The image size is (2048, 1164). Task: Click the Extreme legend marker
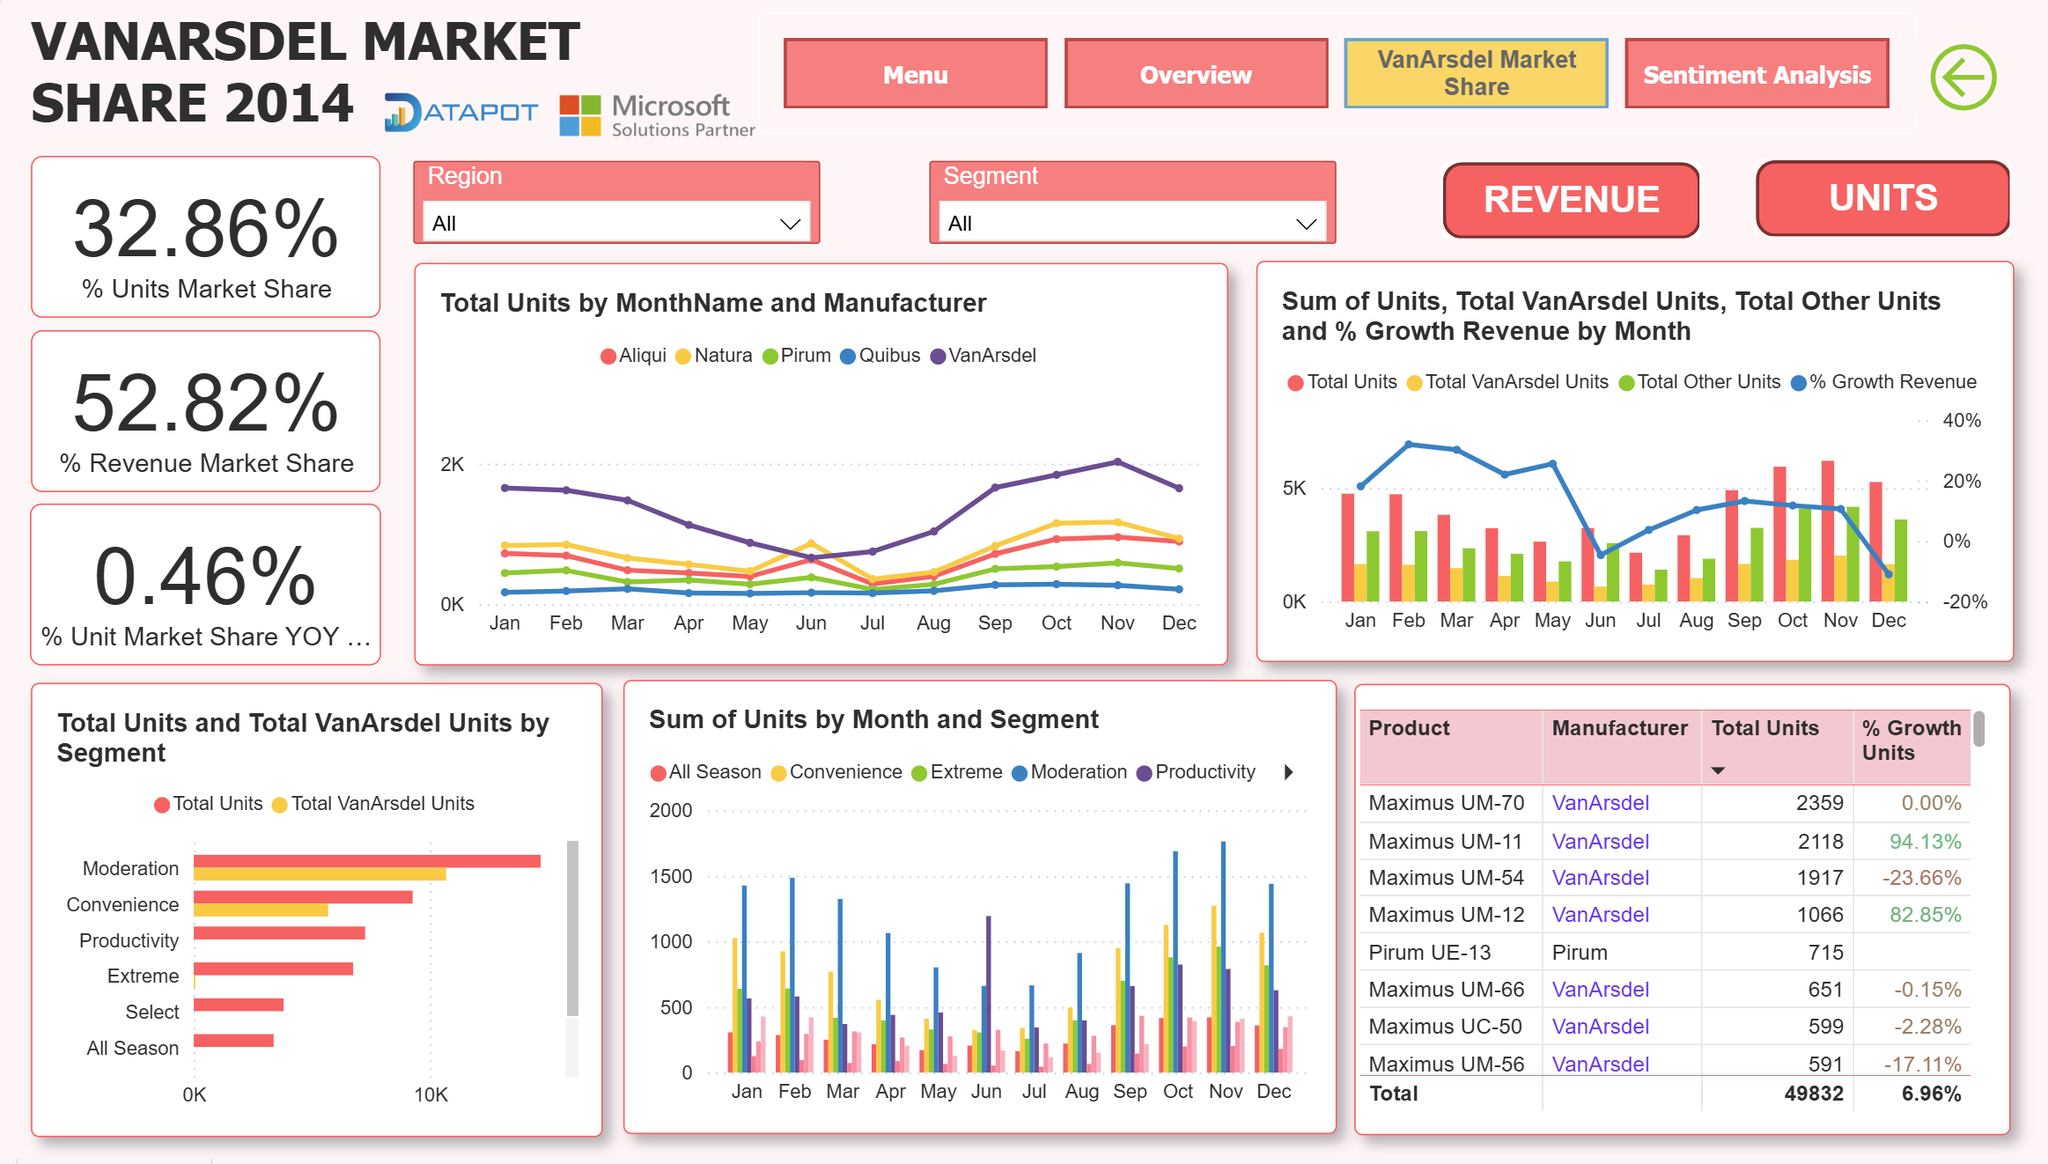pos(919,773)
